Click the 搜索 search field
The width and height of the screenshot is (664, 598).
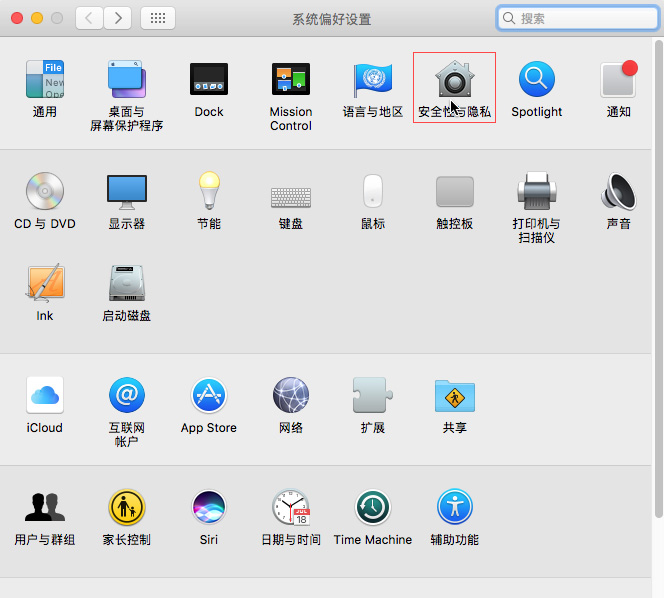pyautogui.click(x=578, y=18)
